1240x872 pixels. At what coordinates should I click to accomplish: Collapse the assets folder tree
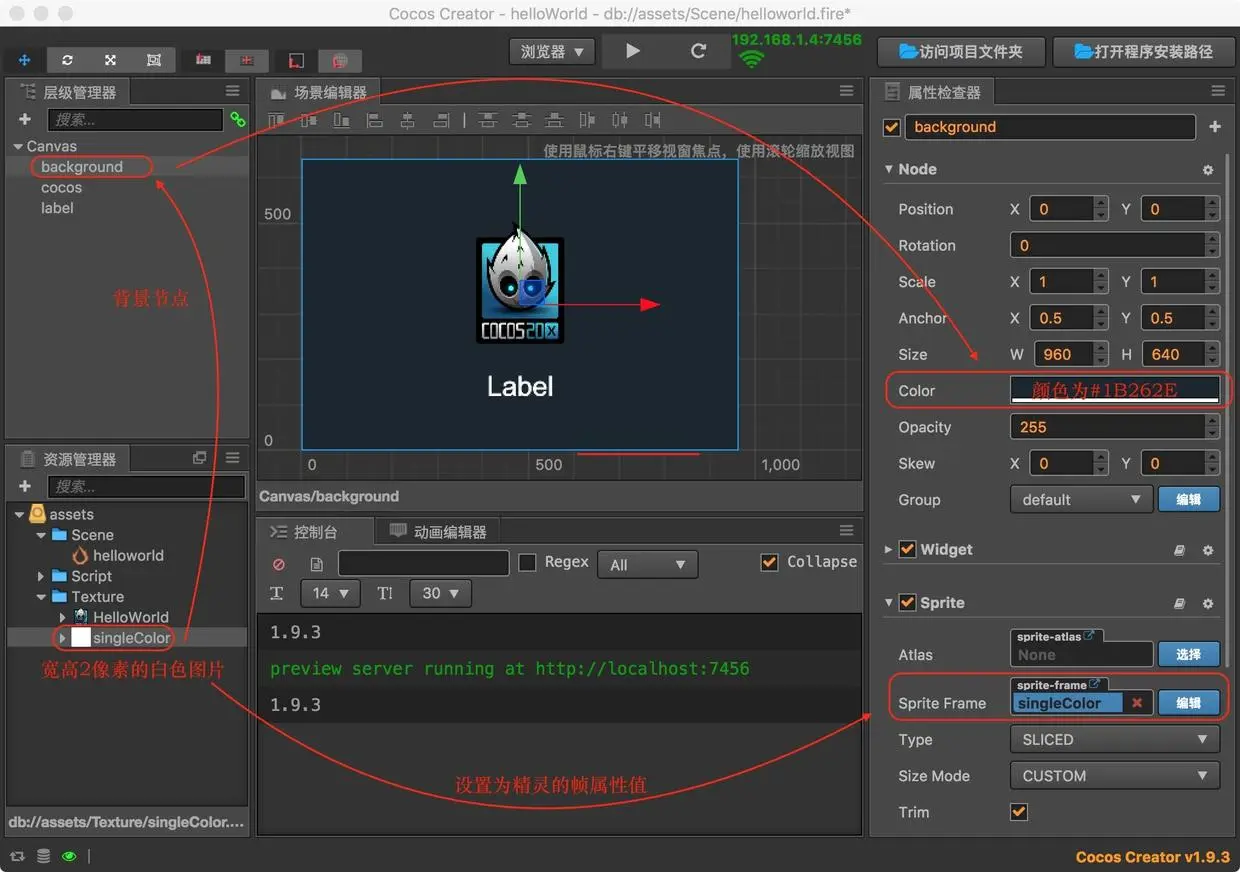tap(19, 514)
